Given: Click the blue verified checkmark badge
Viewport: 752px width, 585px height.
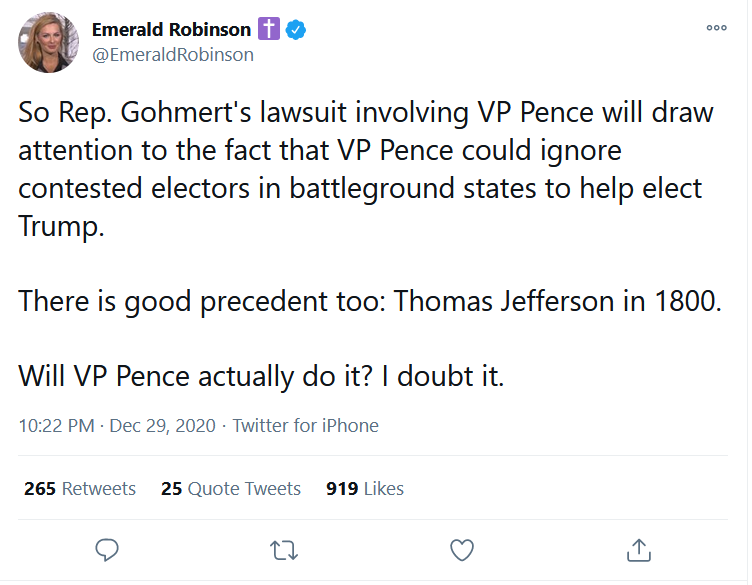Looking at the screenshot, I should (296, 30).
